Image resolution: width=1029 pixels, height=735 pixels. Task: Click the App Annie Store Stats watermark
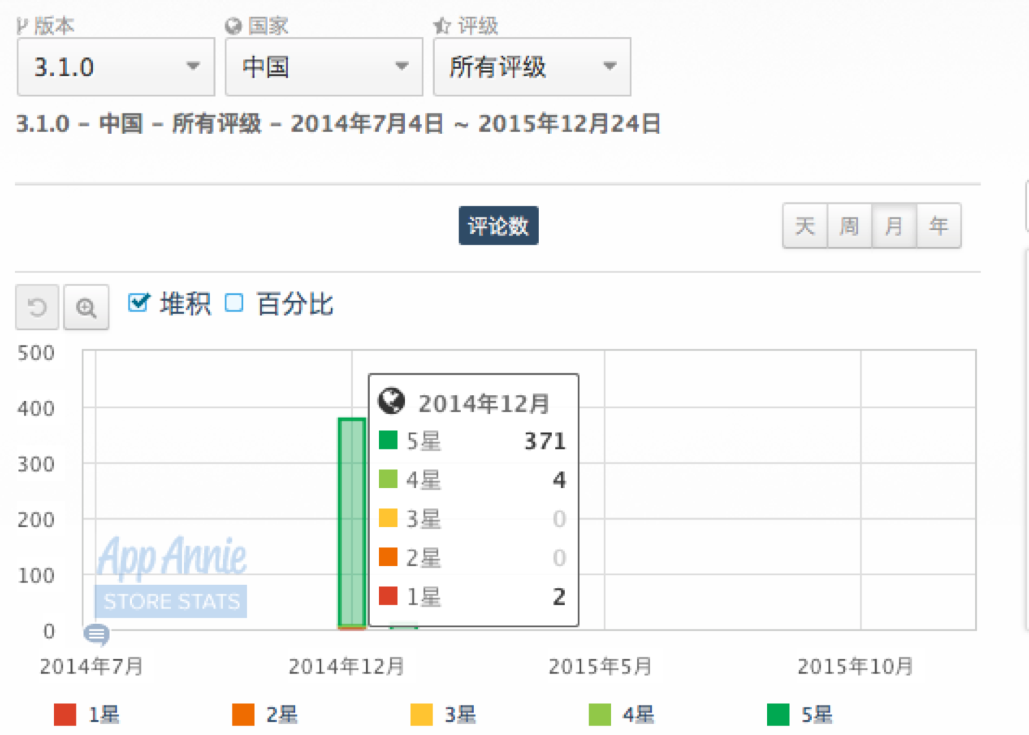[x=171, y=576]
